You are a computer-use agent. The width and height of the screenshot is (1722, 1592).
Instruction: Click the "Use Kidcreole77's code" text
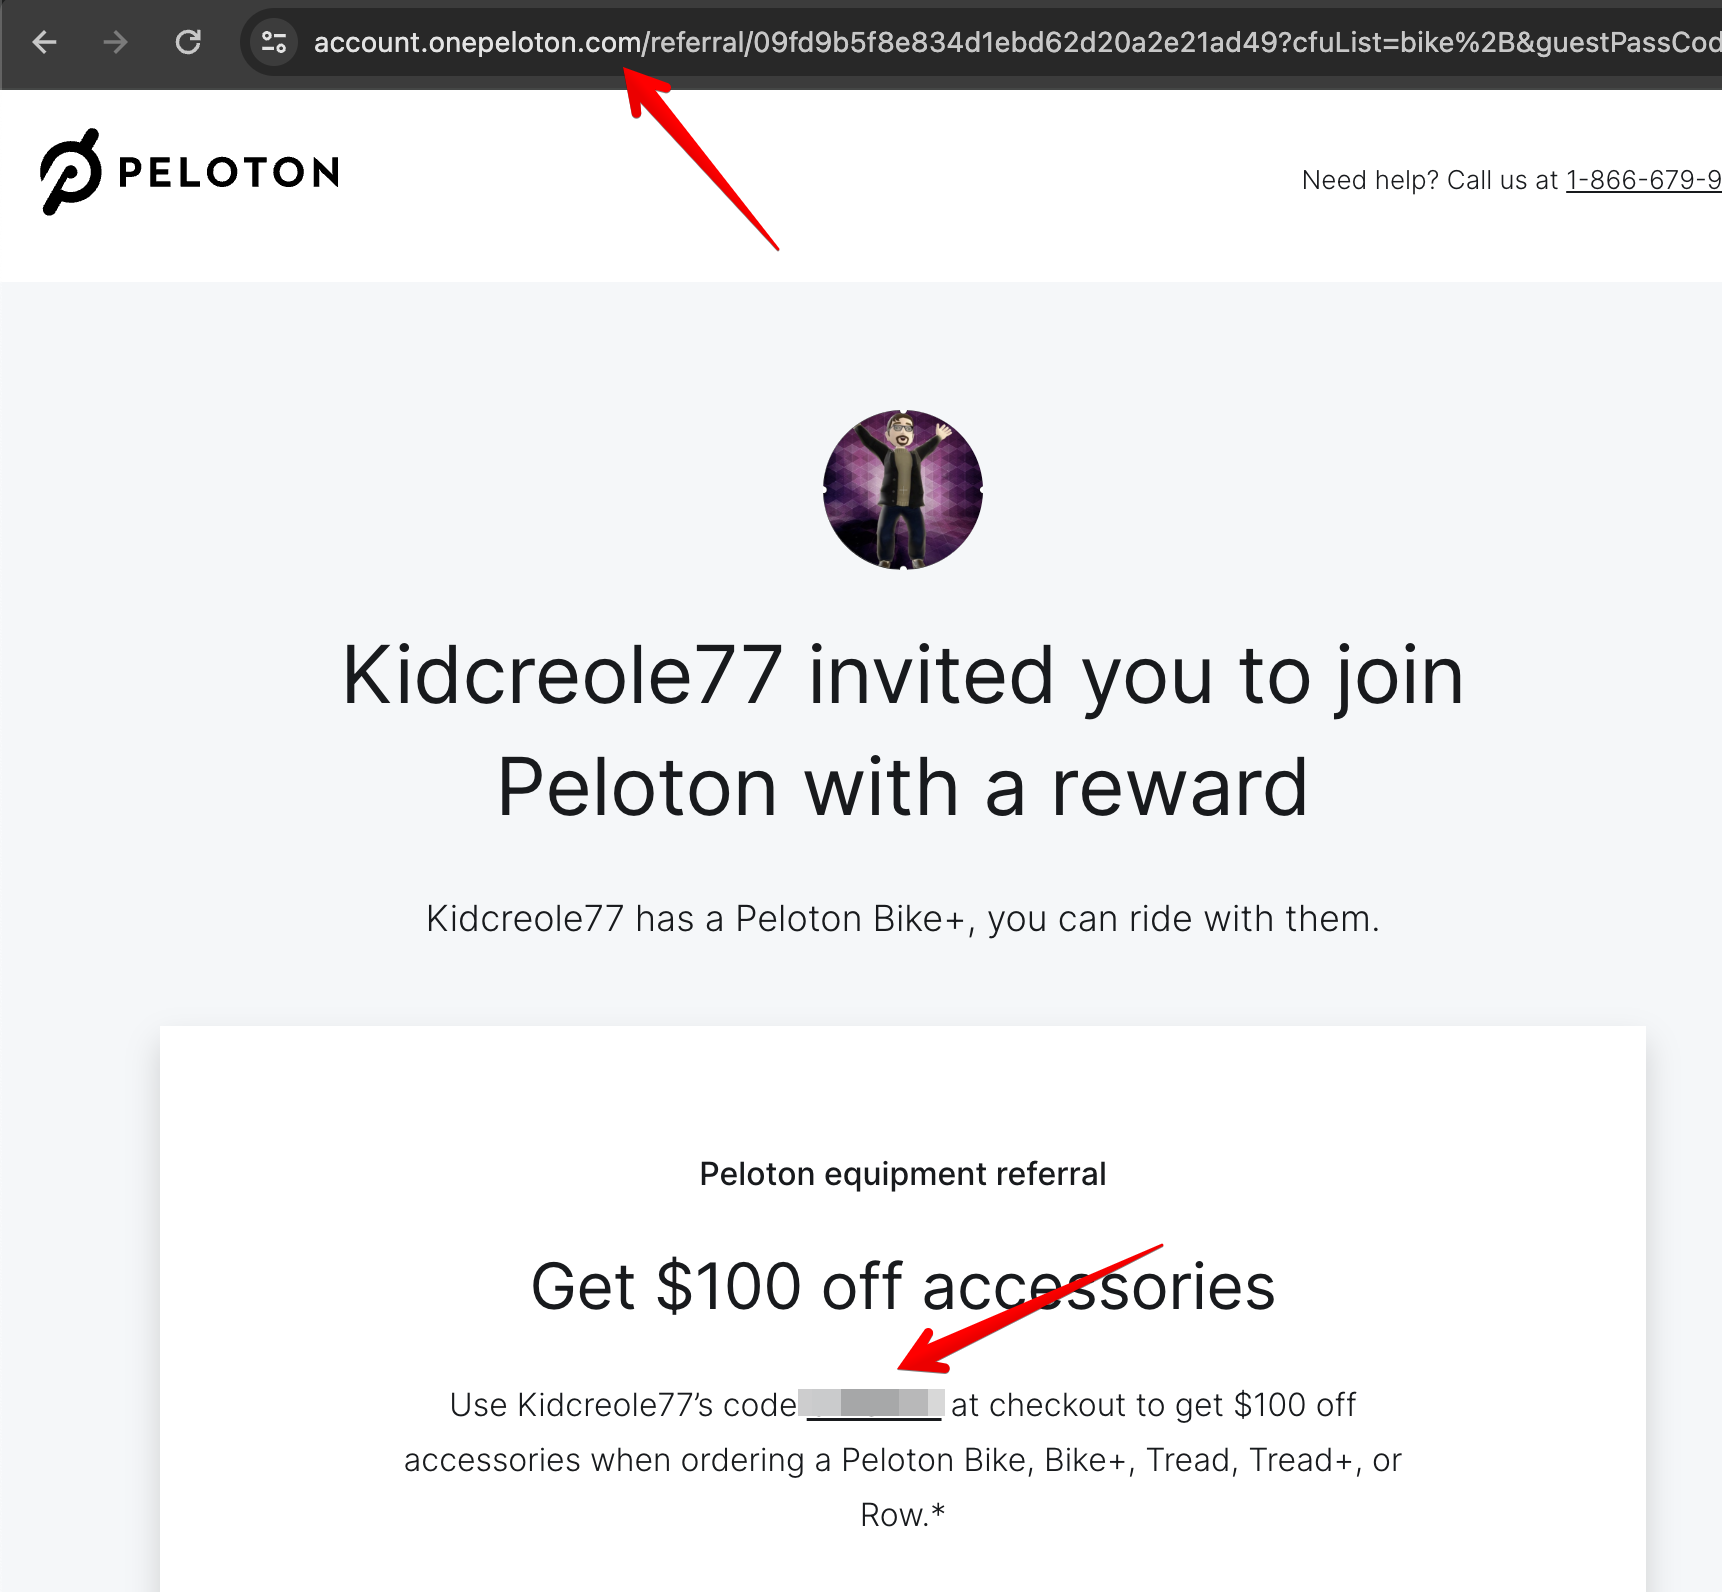pyautogui.click(x=622, y=1405)
